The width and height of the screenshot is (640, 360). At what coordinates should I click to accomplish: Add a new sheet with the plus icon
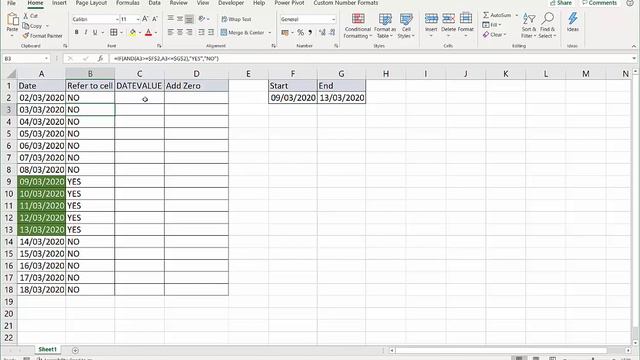[75, 350]
